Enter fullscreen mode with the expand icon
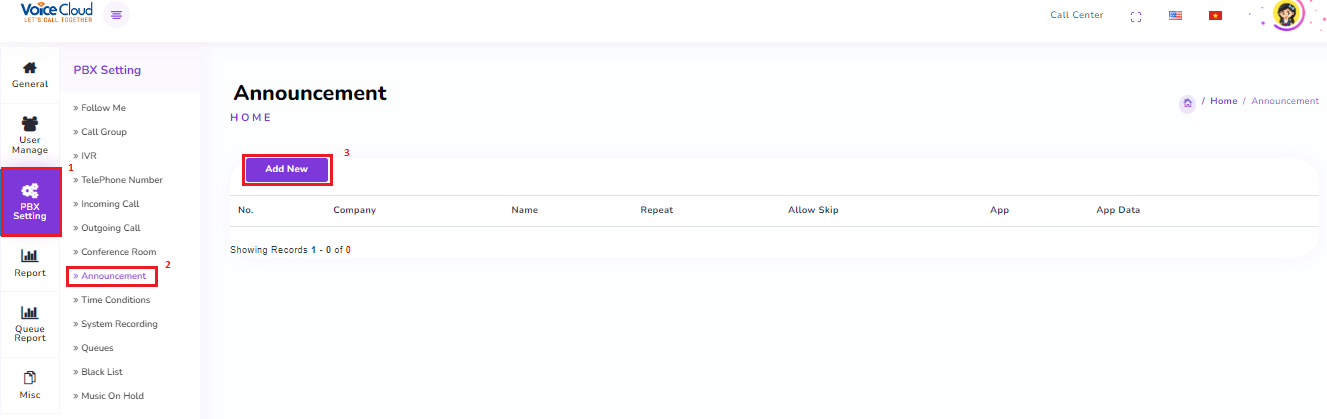The height and width of the screenshot is (419, 1327). (x=1135, y=16)
